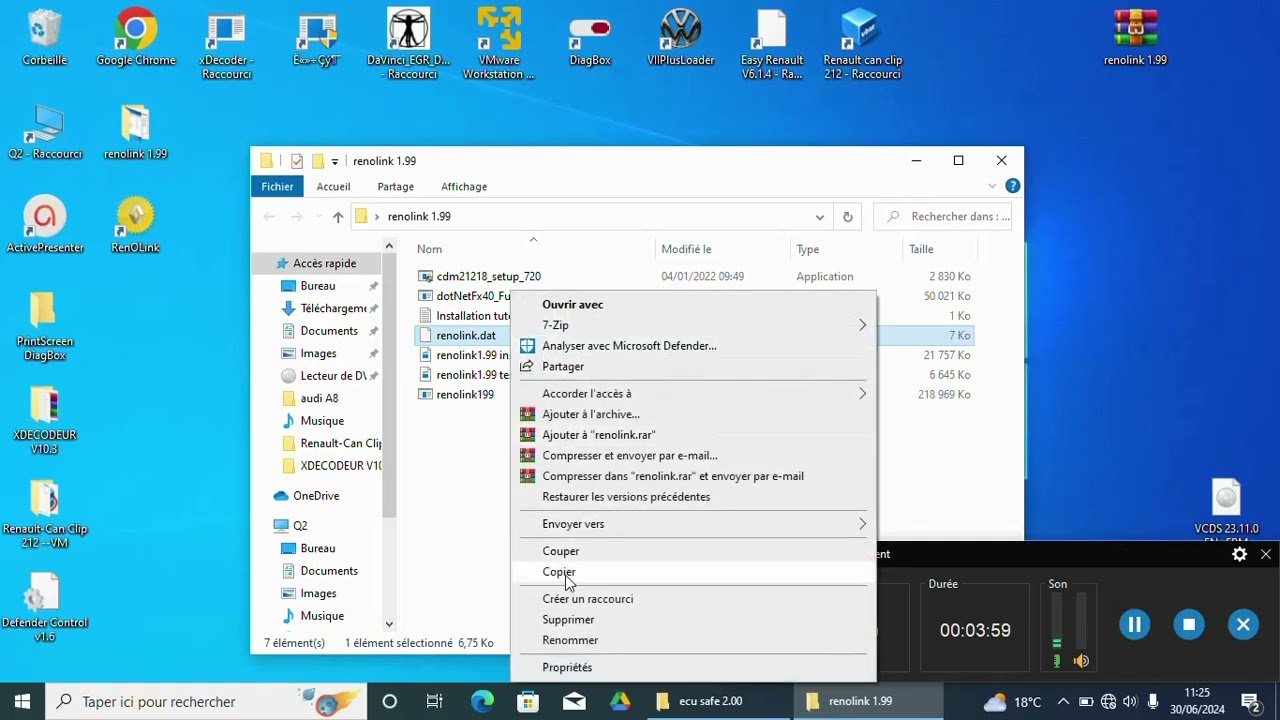This screenshot has width=1280, height=720.
Task: Open Propriétés from the context menu
Action: coord(692,667)
